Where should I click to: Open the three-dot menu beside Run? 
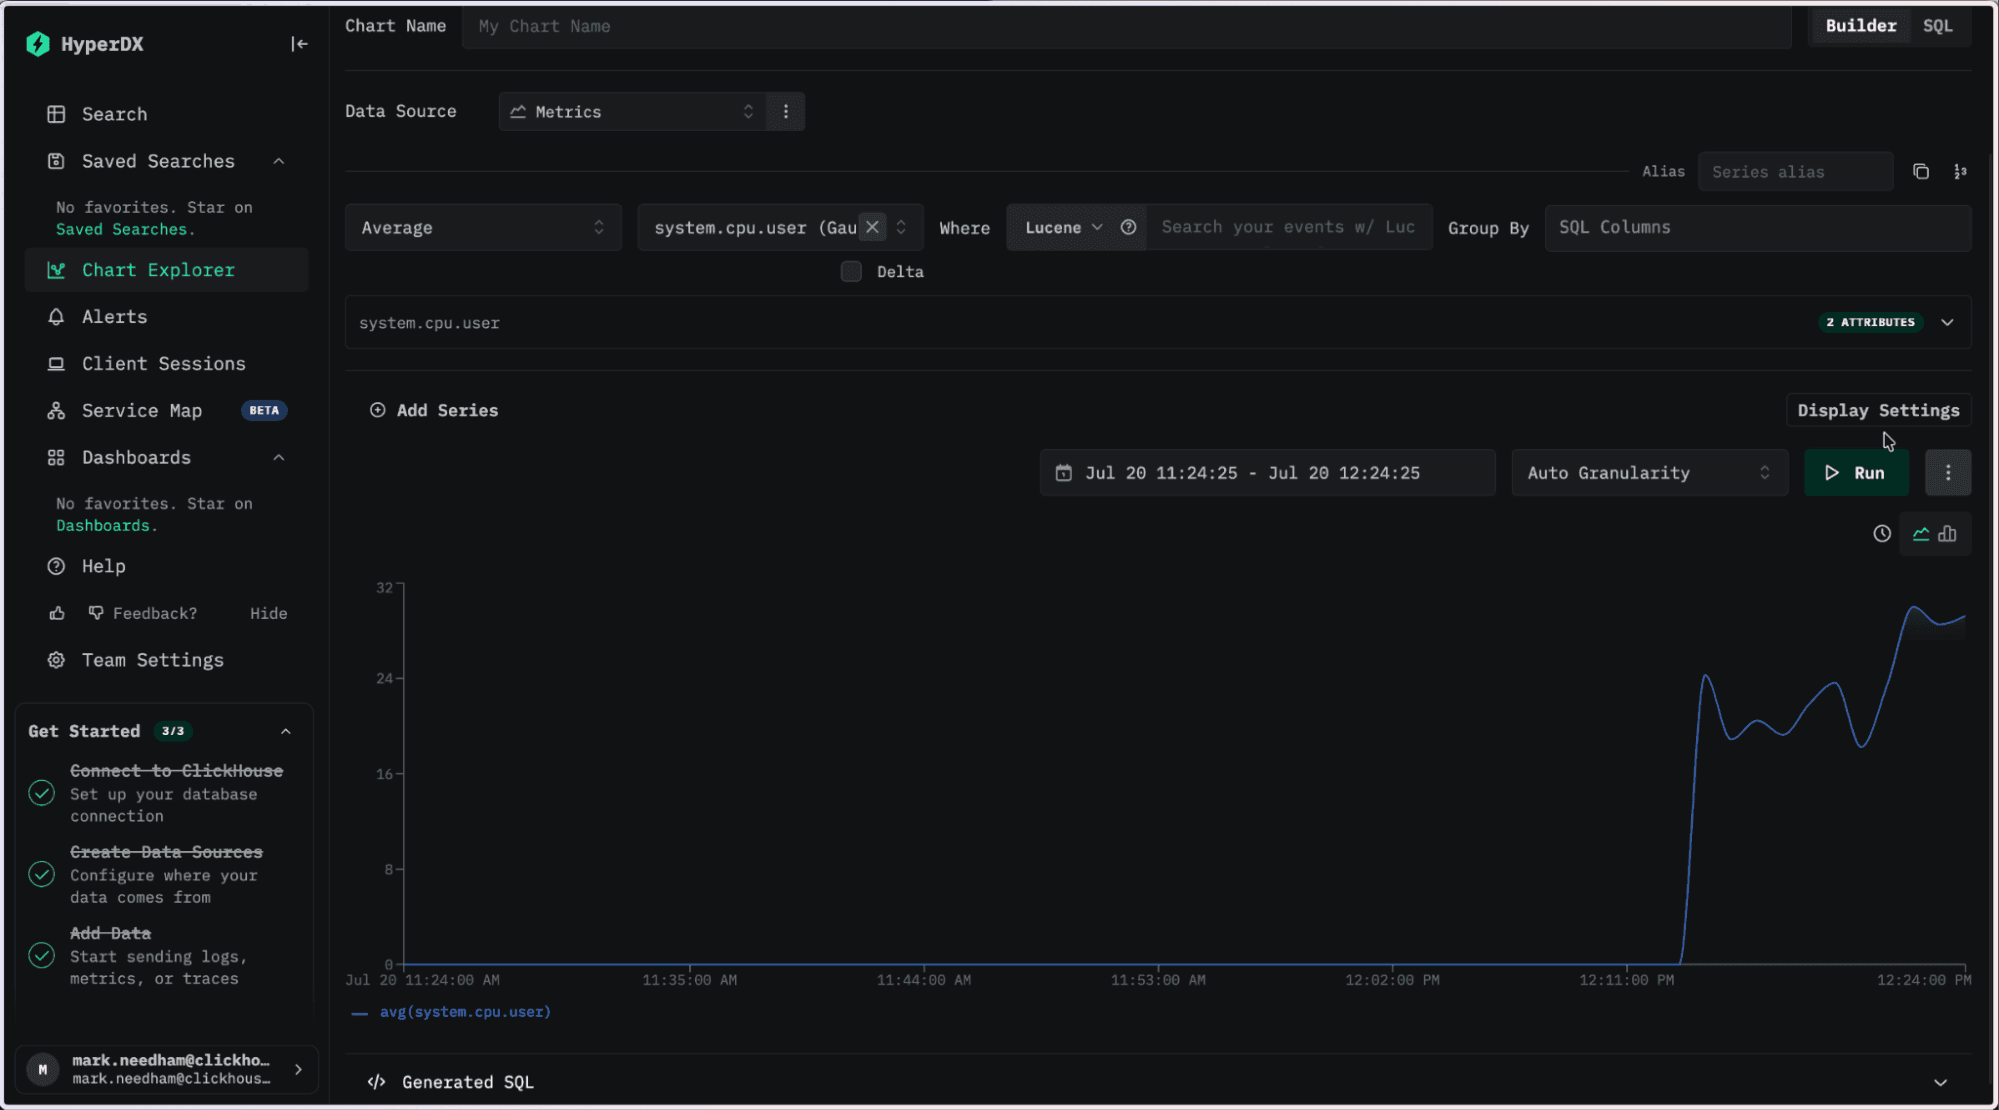[x=1948, y=473]
